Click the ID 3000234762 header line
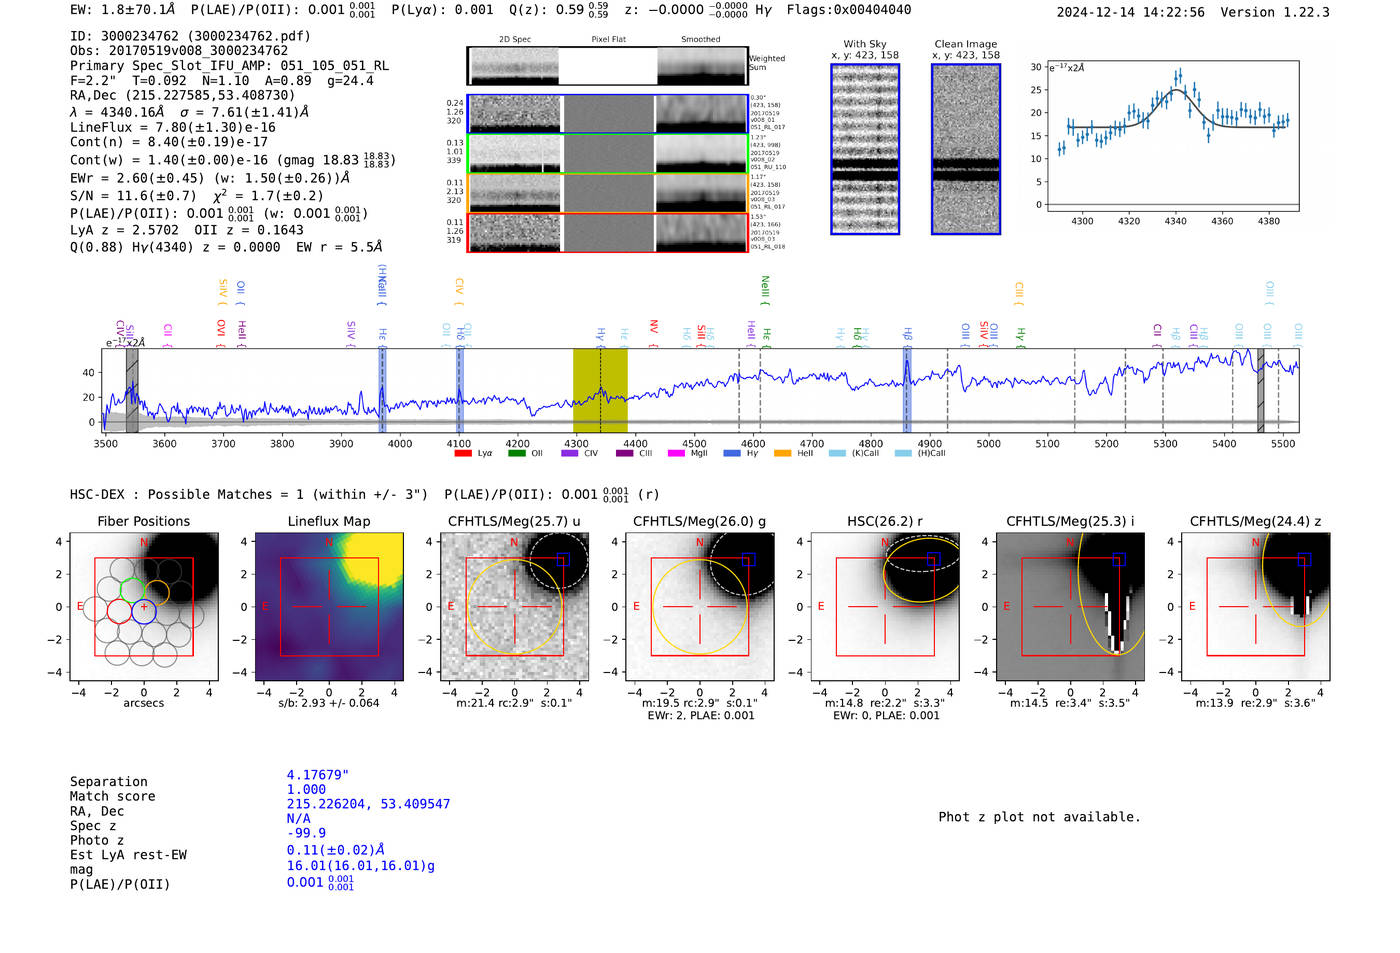The height and width of the screenshot is (953, 1400). coord(190,36)
